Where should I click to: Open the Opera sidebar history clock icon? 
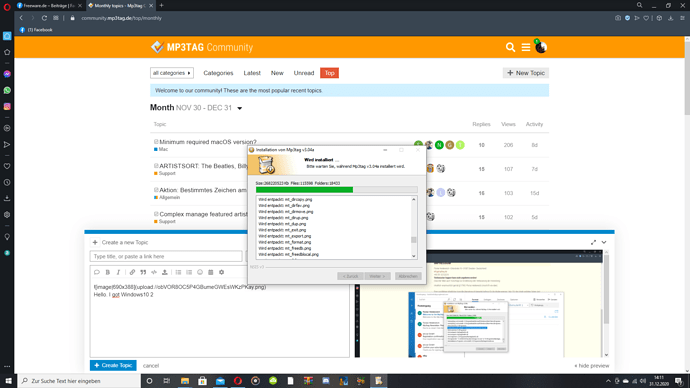(7, 182)
